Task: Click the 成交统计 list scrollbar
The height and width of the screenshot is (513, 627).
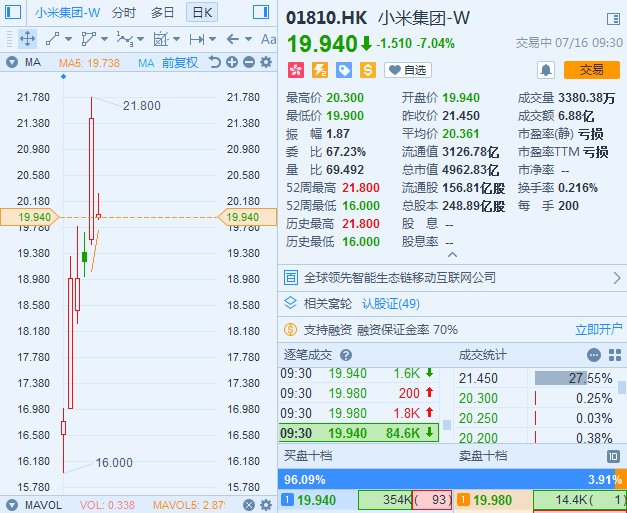Action: coord(621,387)
